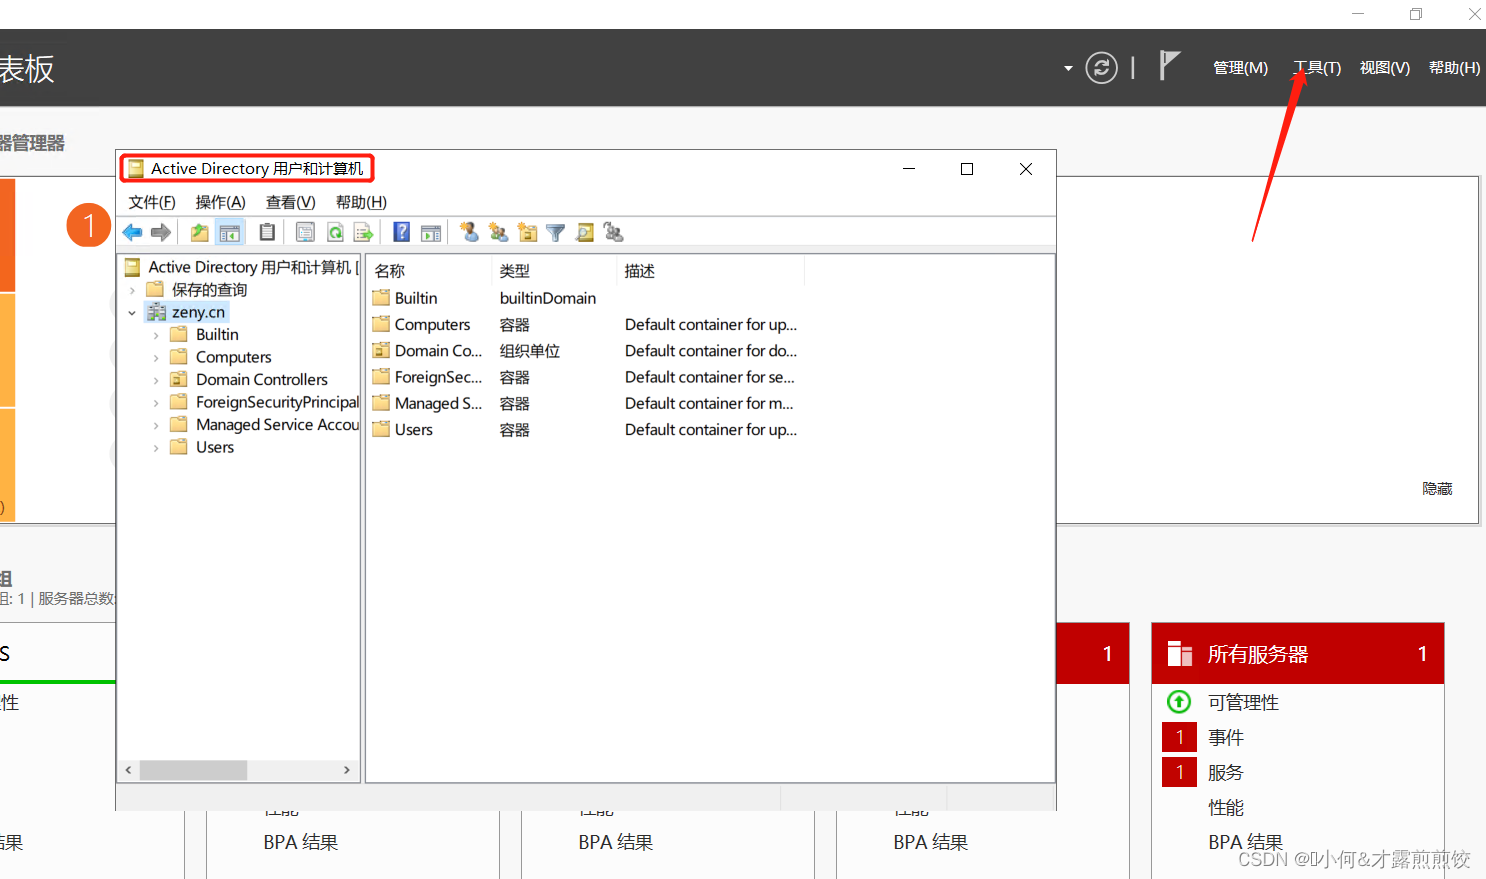Expand the Builtin node in tree

tap(156, 335)
